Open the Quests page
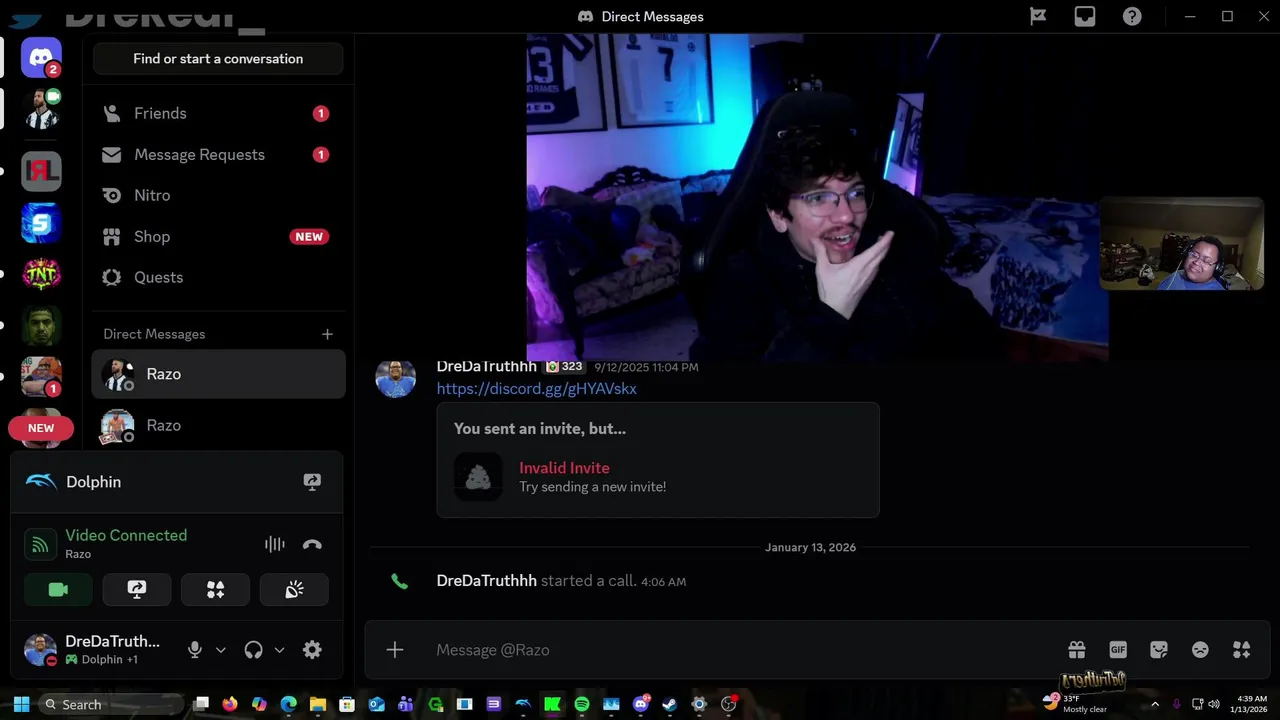 [x=218, y=277]
